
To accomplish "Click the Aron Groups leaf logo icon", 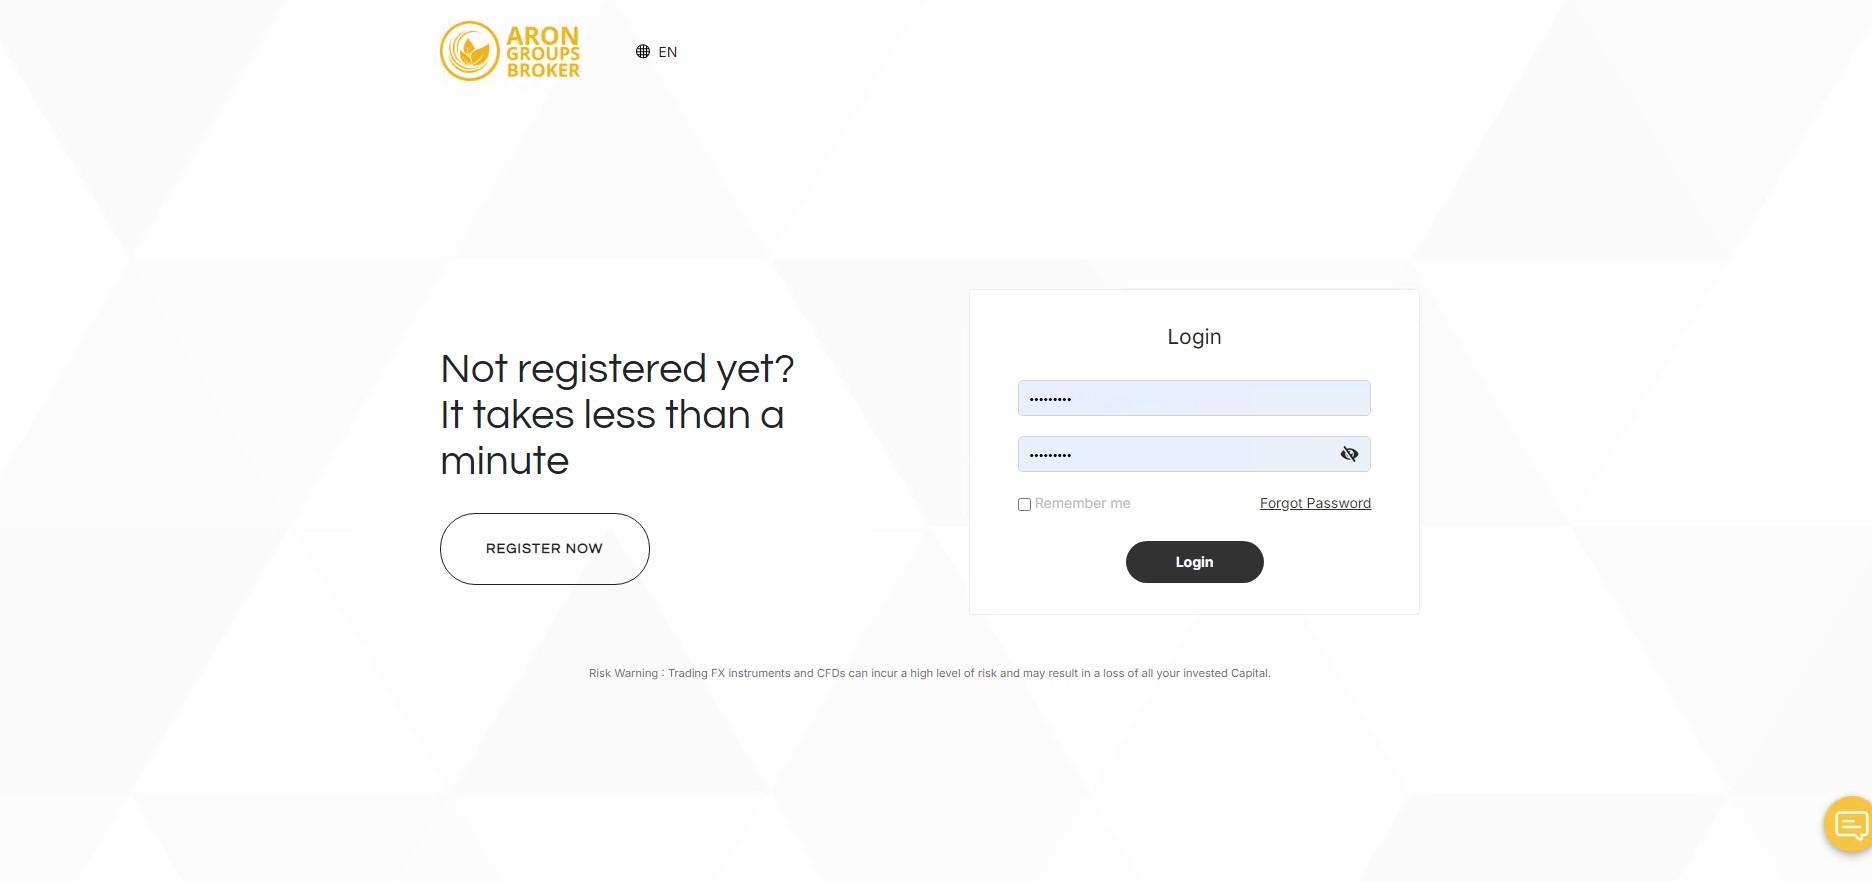I will click(x=470, y=51).
